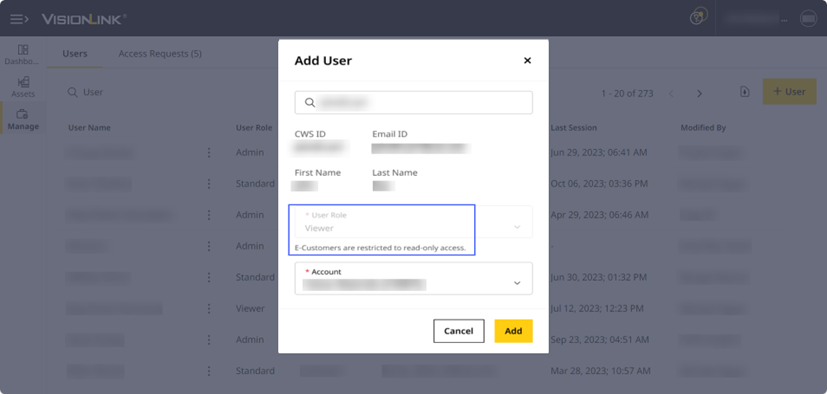Image resolution: width=827 pixels, height=394 pixels.
Task: Open kebab menu for Jun 29, 2023 user row
Action: (x=209, y=152)
